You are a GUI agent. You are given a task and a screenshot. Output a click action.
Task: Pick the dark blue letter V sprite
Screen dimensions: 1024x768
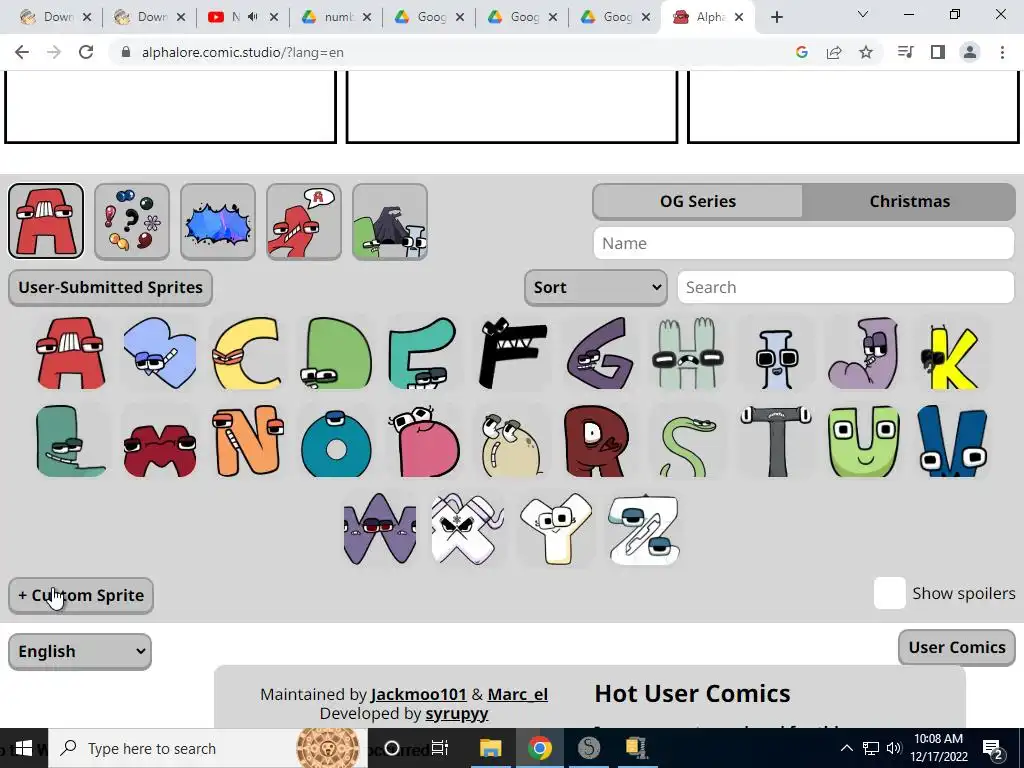952,441
